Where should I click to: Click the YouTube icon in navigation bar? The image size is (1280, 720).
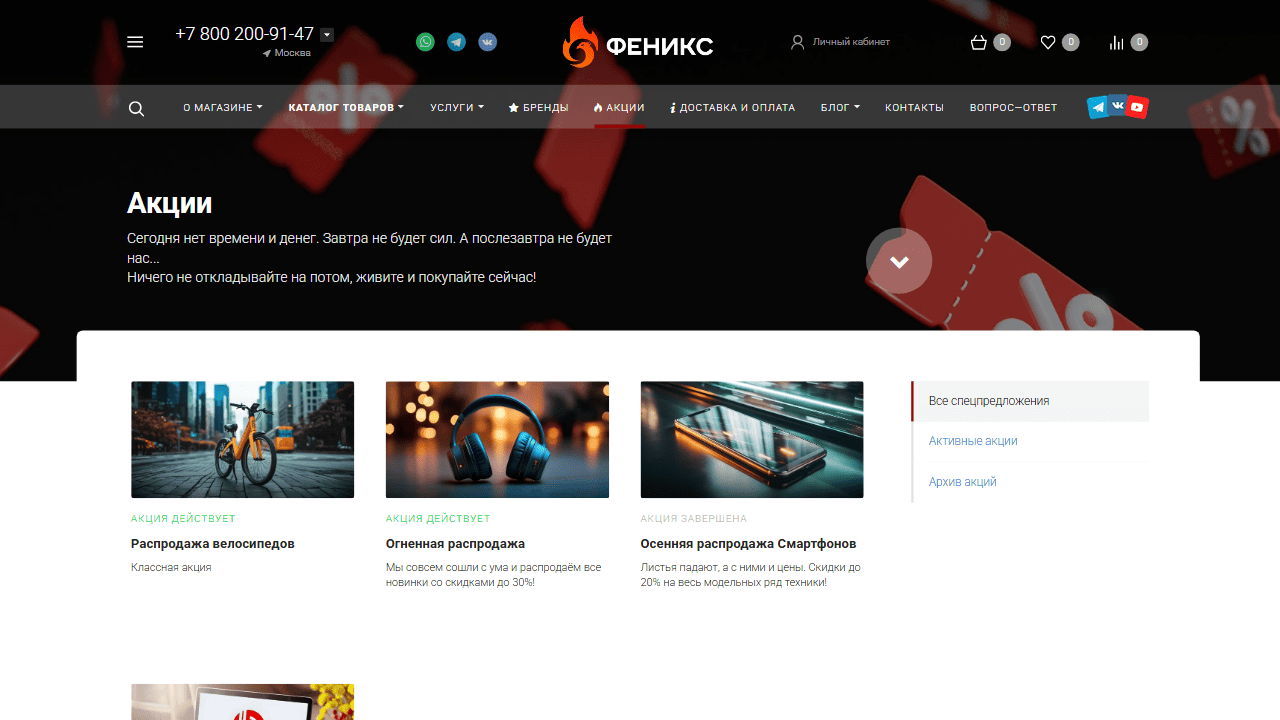pos(1137,107)
